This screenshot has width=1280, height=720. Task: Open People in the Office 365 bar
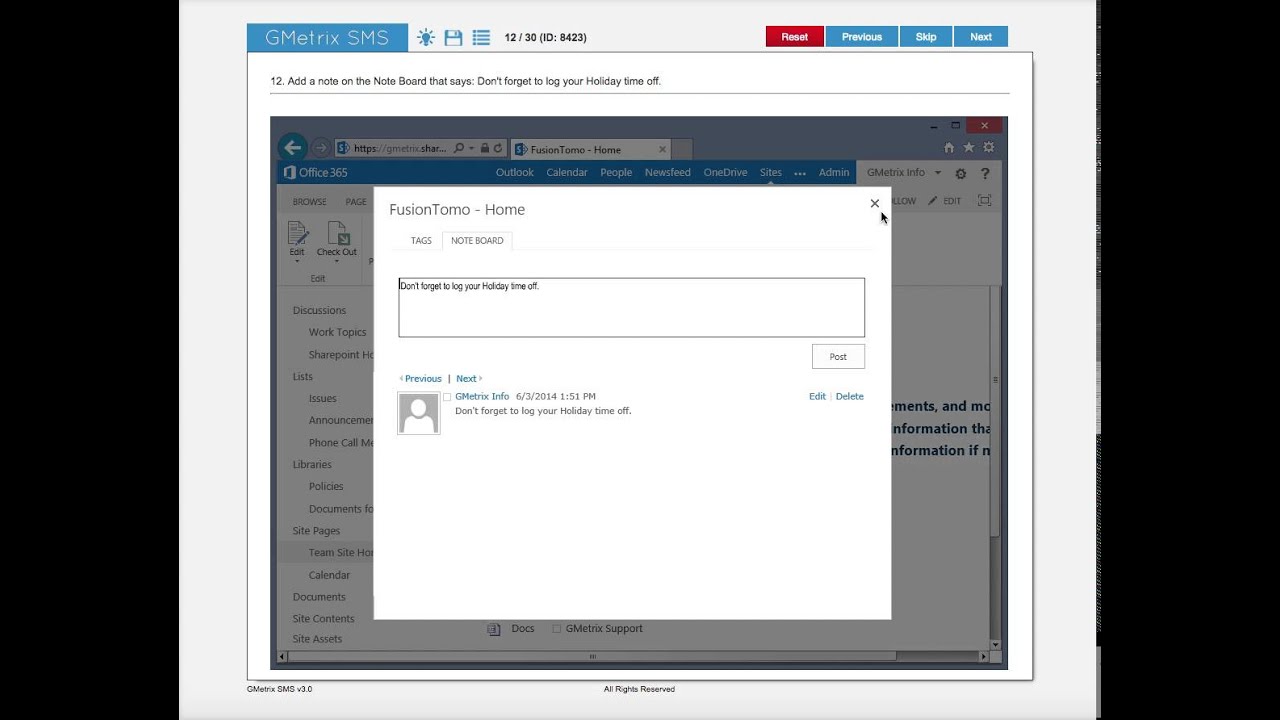point(616,172)
